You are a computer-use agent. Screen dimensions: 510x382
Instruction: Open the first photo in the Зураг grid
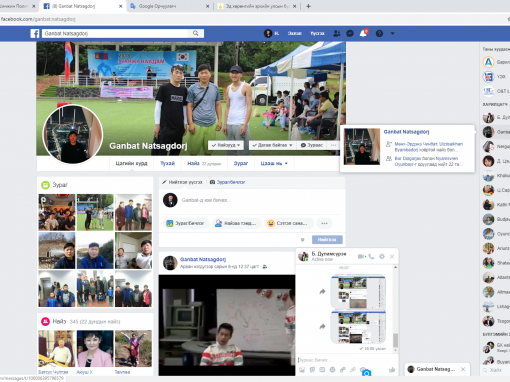pyautogui.click(x=57, y=212)
